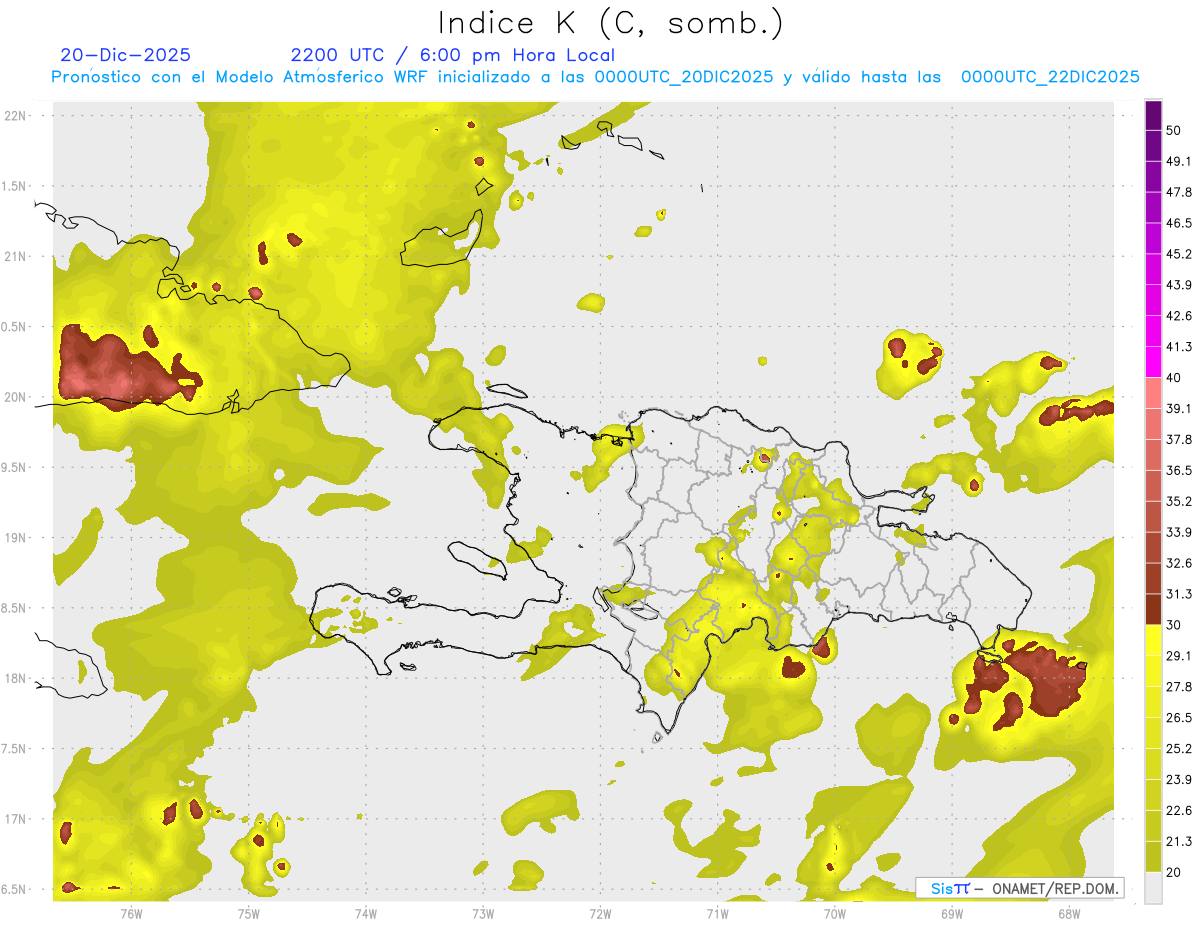Click the '22N' latitude label
This screenshot has height=927, width=1200.
(17, 115)
